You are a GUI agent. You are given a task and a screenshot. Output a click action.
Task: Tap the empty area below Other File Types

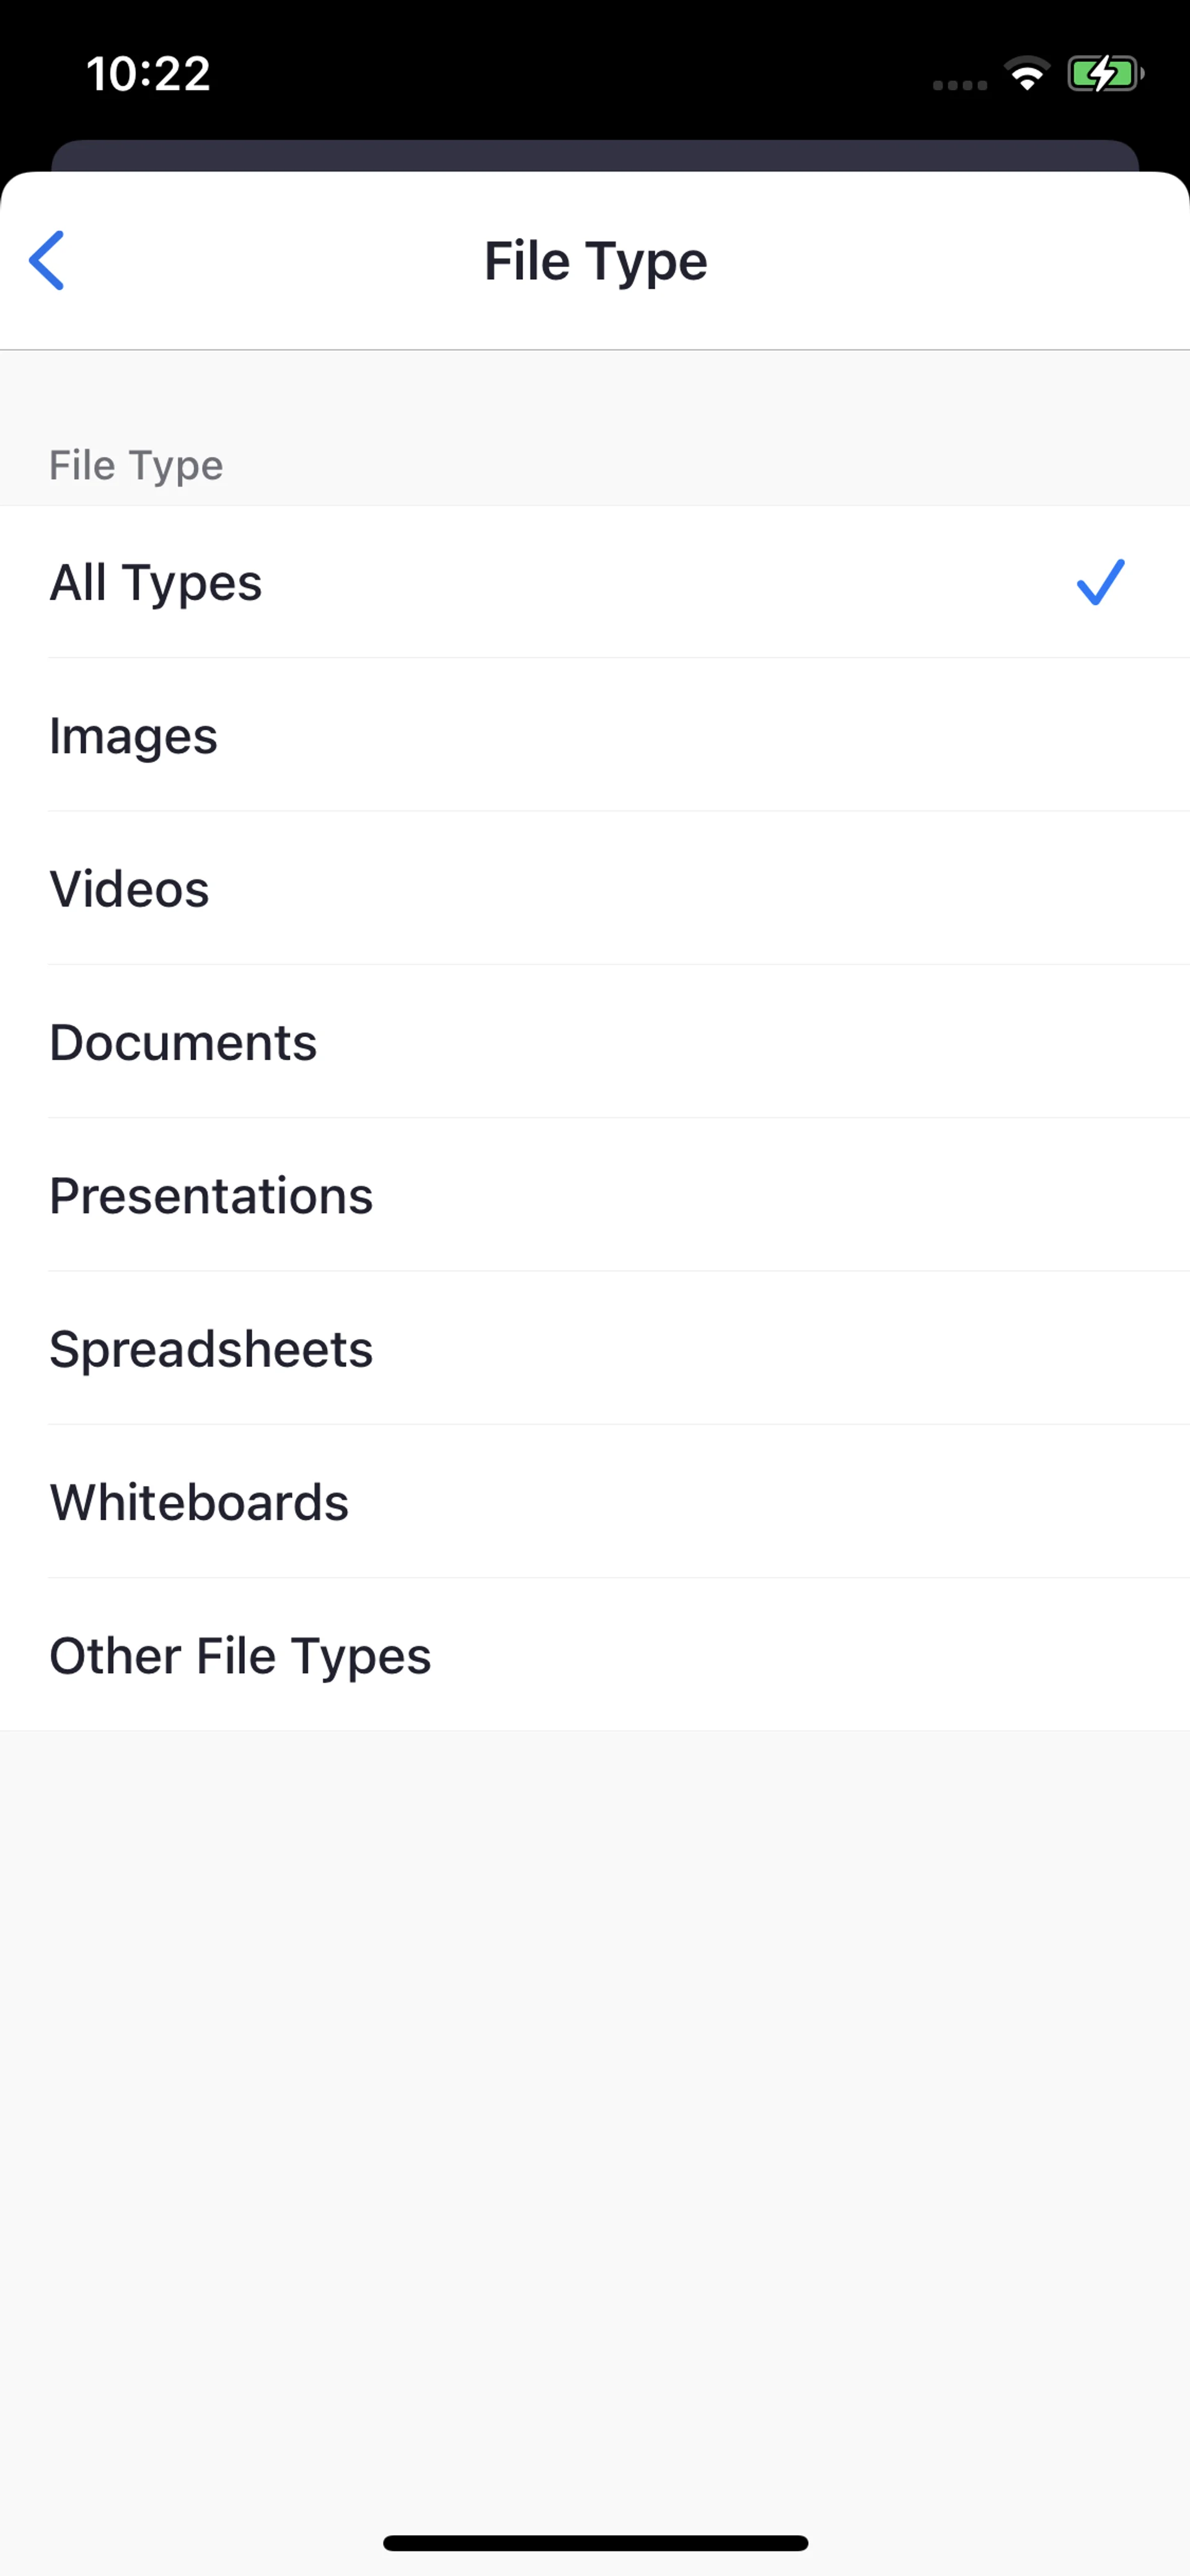coord(595,2100)
